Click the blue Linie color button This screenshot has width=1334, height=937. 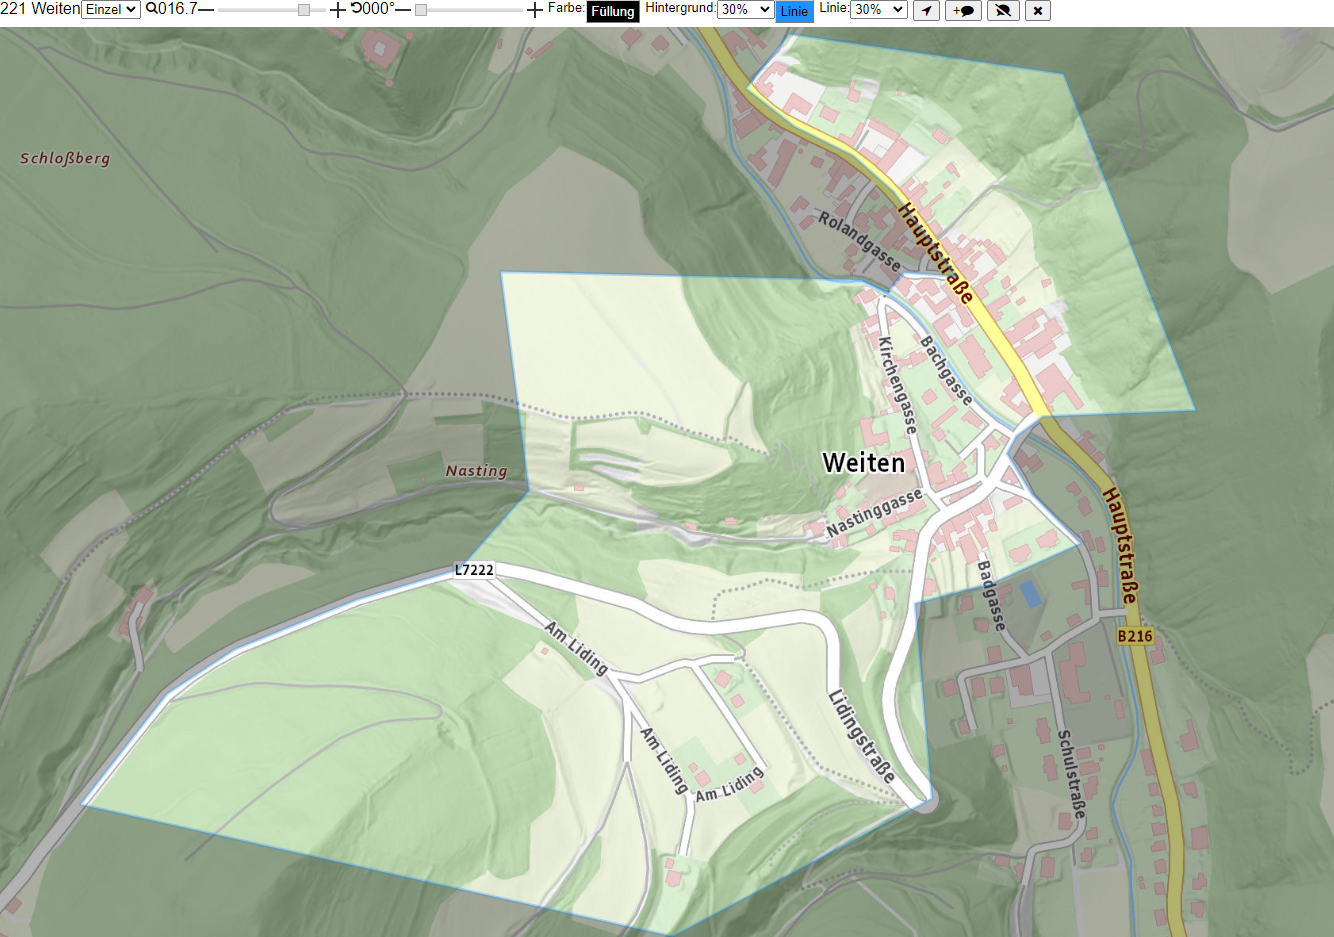pos(795,11)
